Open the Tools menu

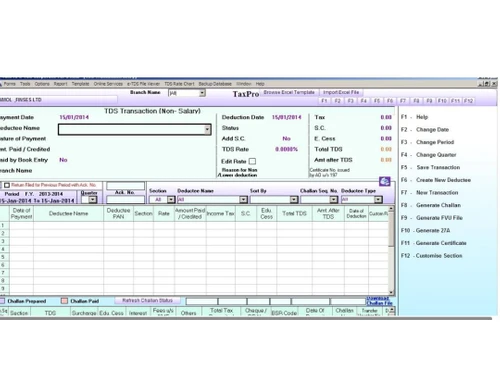click(25, 84)
